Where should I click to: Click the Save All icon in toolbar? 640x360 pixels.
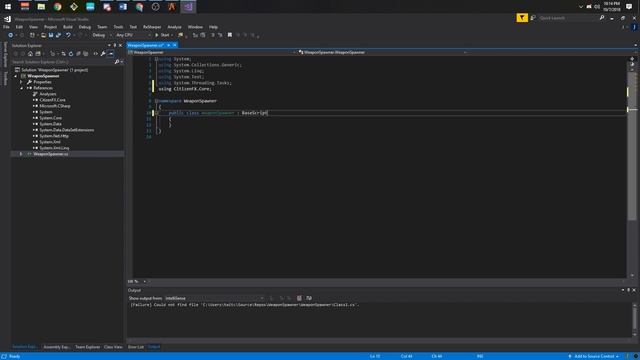click(x=58, y=36)
